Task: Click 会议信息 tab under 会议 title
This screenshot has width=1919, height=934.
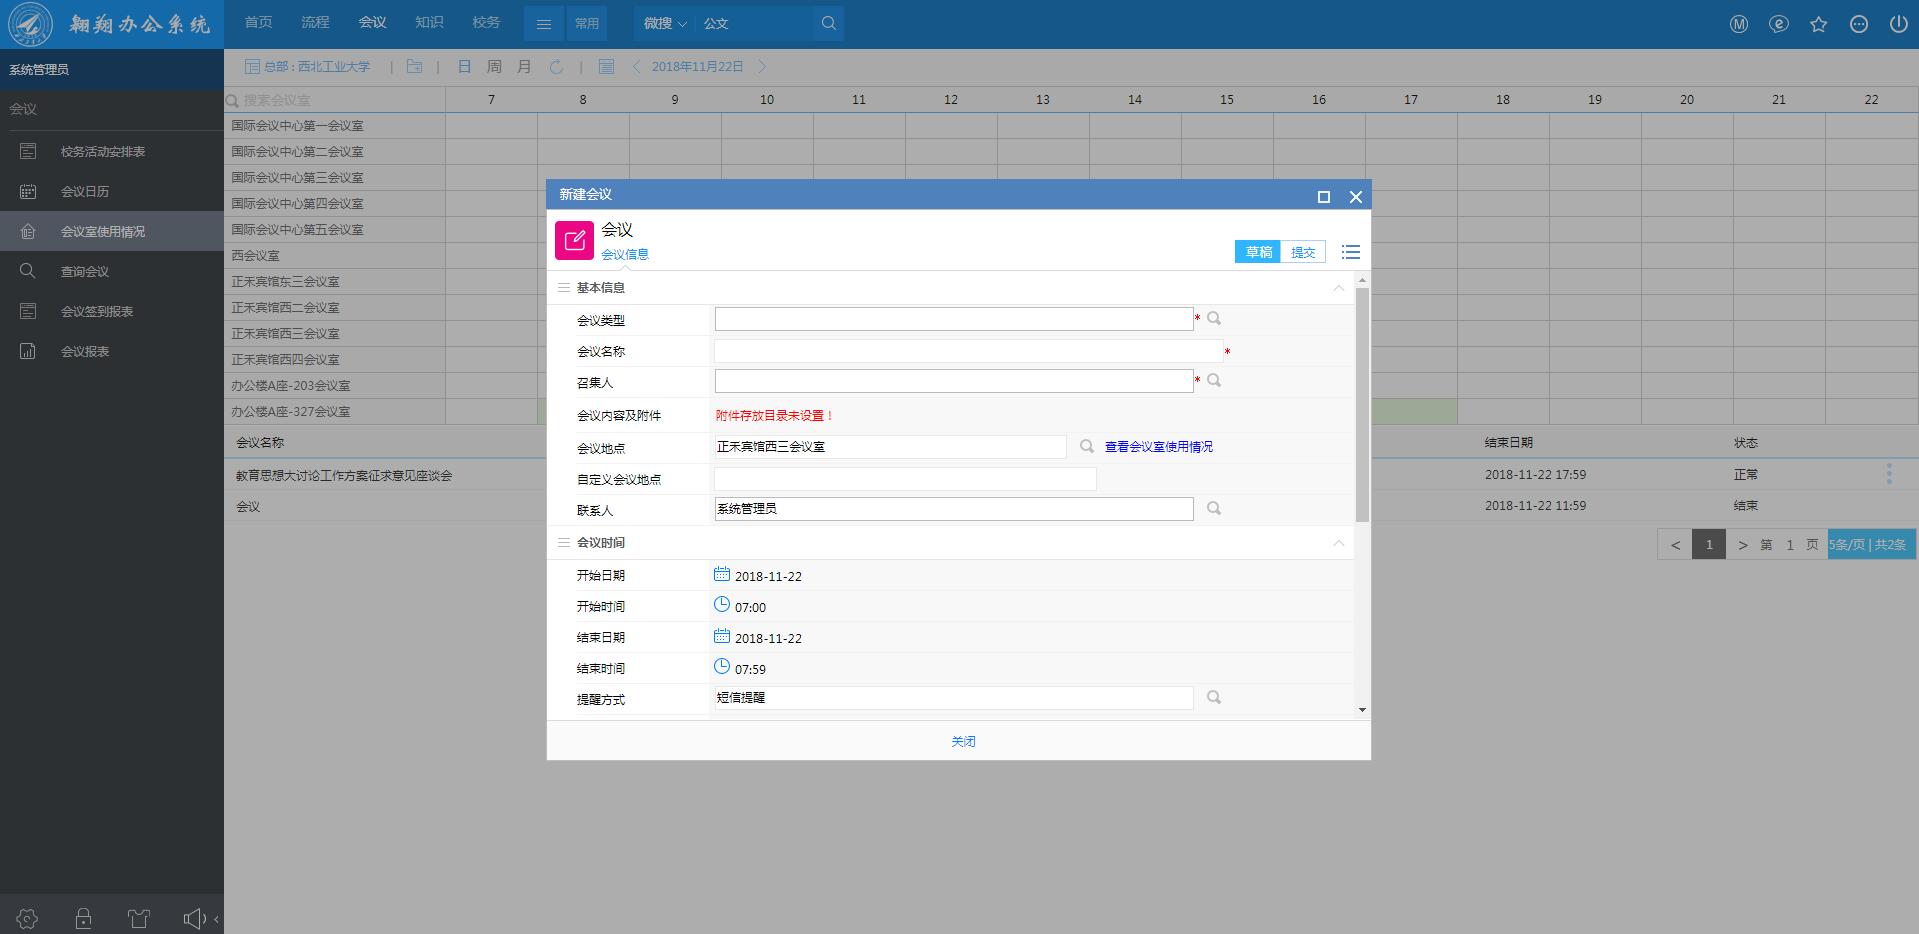Action: tap(625, 254)
